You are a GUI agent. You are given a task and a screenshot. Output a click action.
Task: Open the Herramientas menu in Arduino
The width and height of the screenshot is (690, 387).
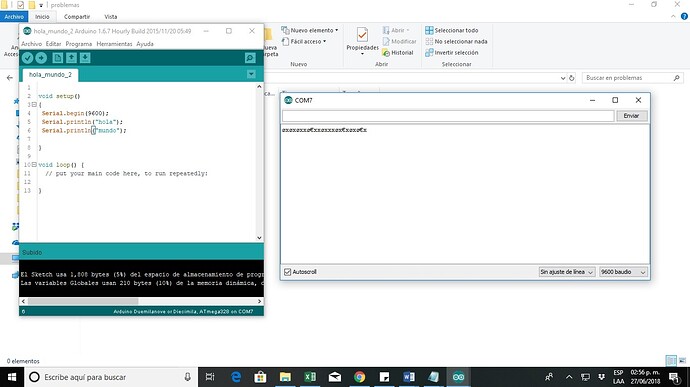tap(114, 44)
